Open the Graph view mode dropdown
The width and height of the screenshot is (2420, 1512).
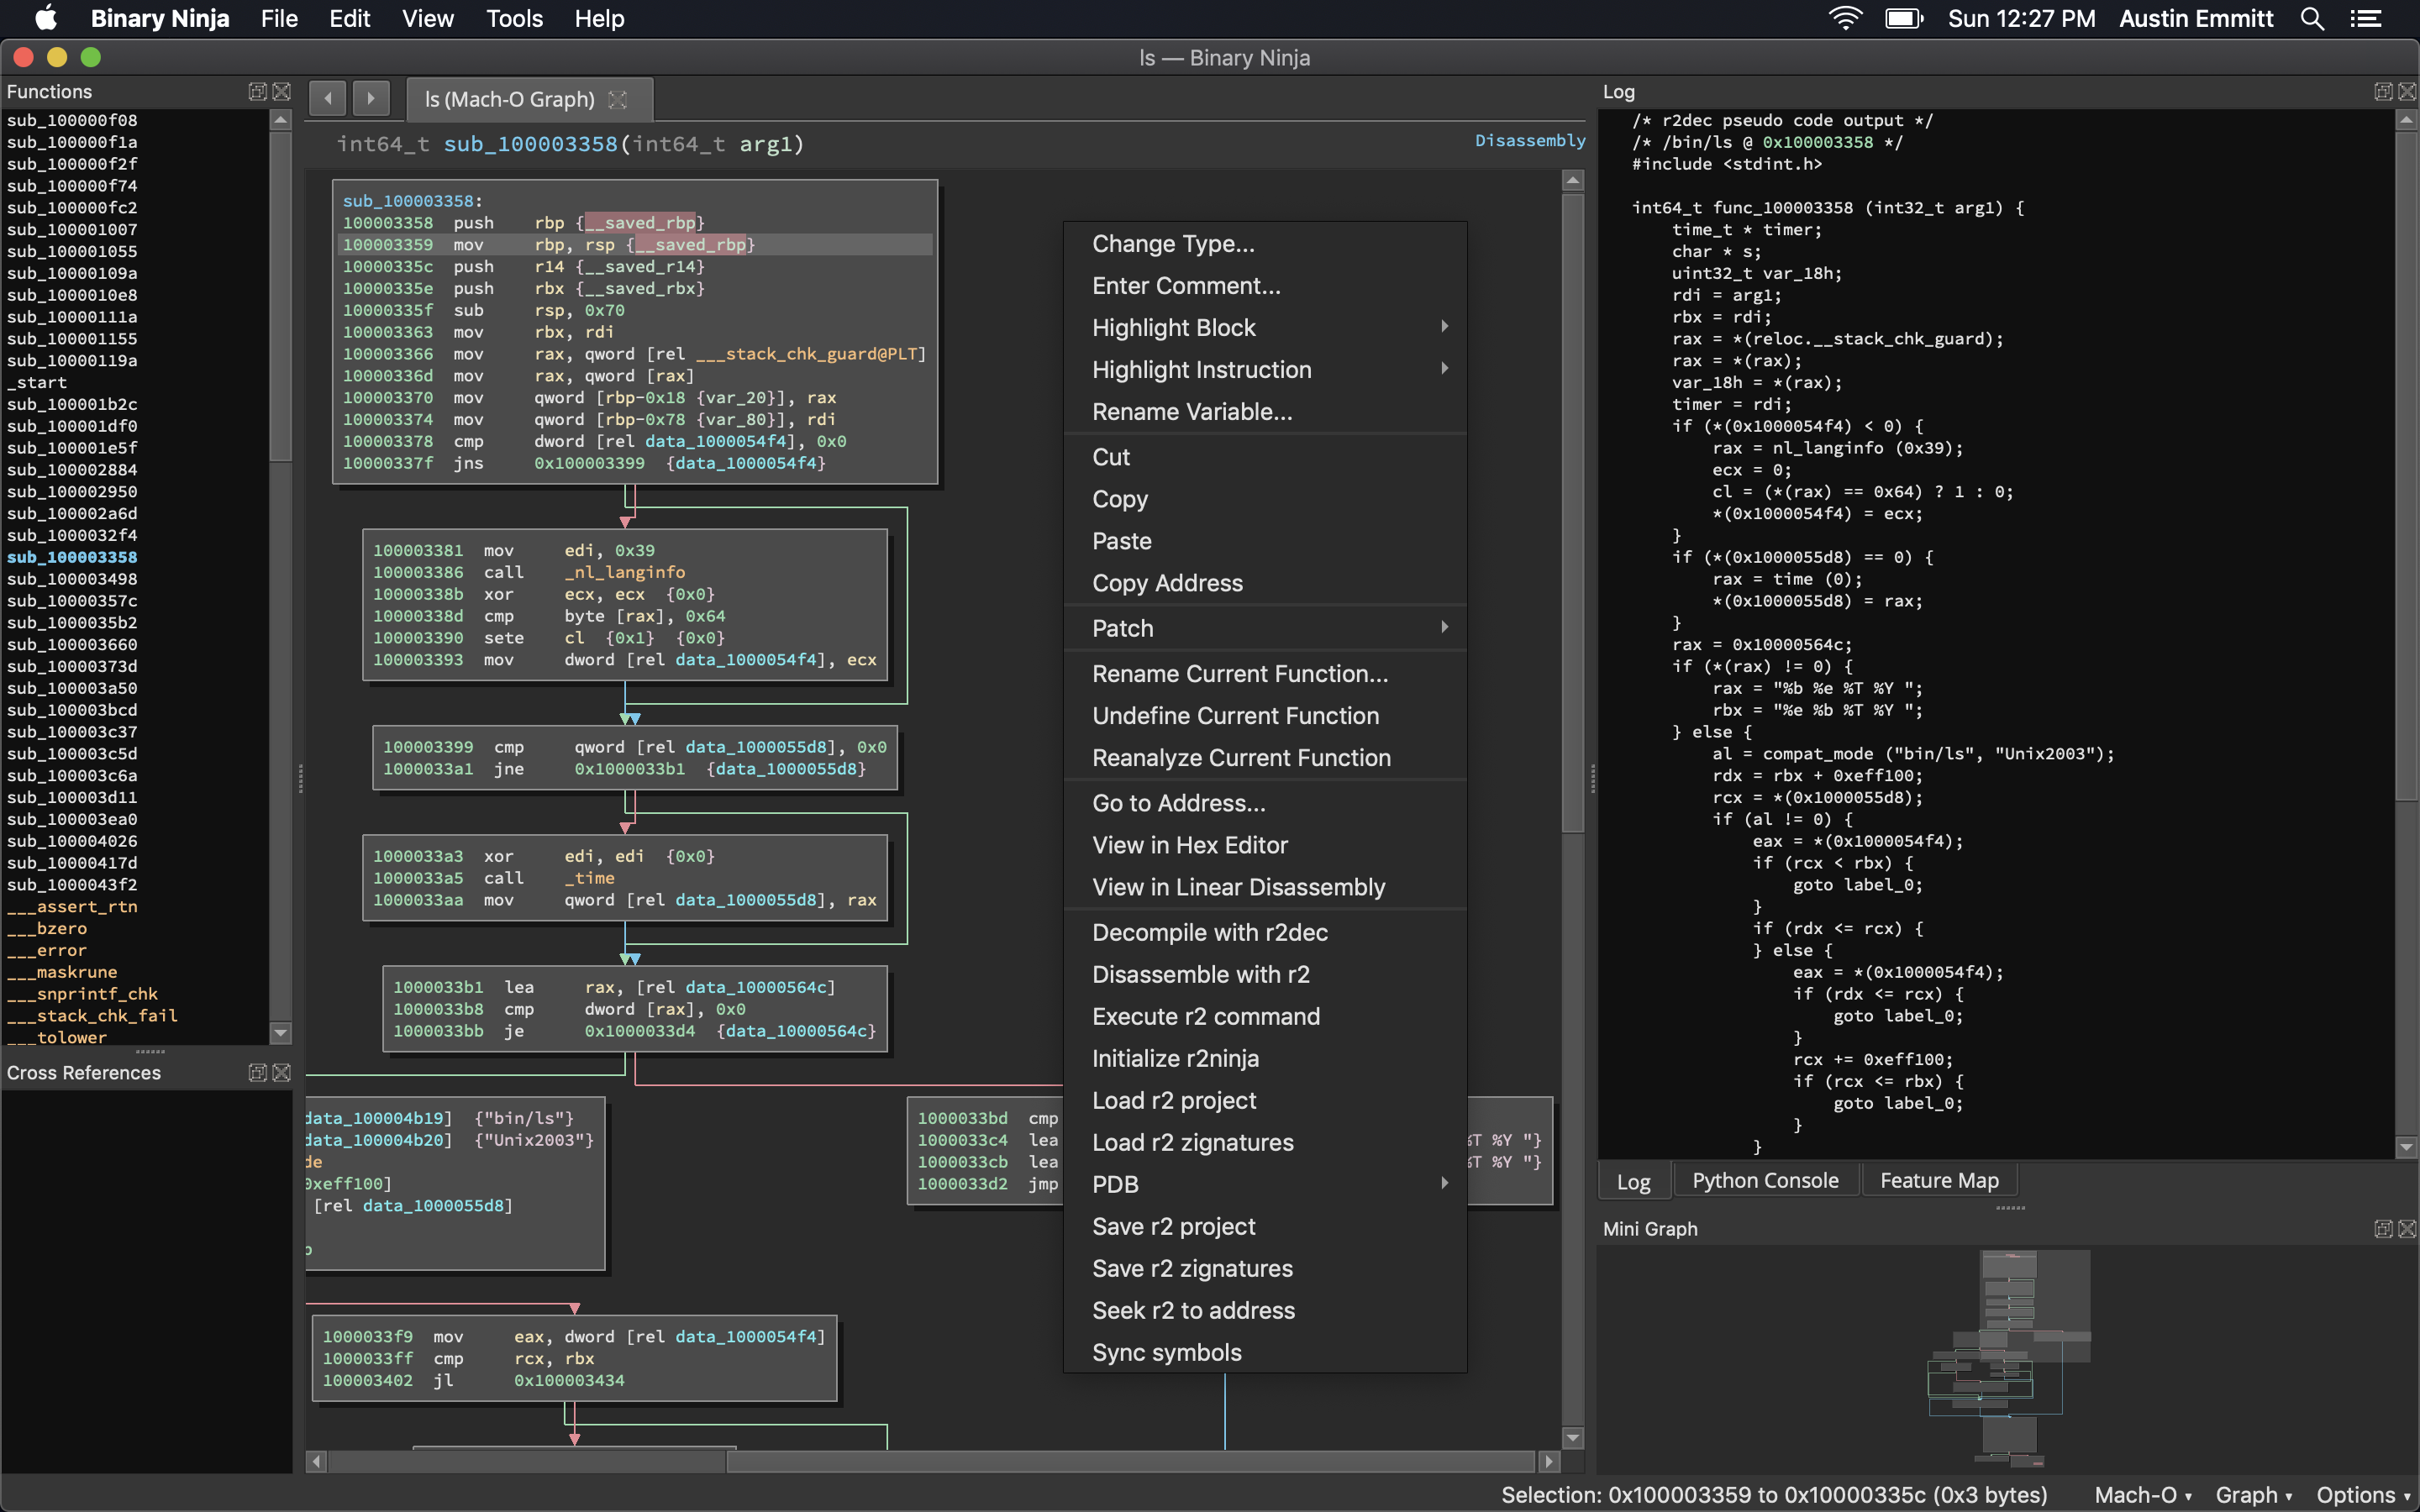pos(2253,1494)
